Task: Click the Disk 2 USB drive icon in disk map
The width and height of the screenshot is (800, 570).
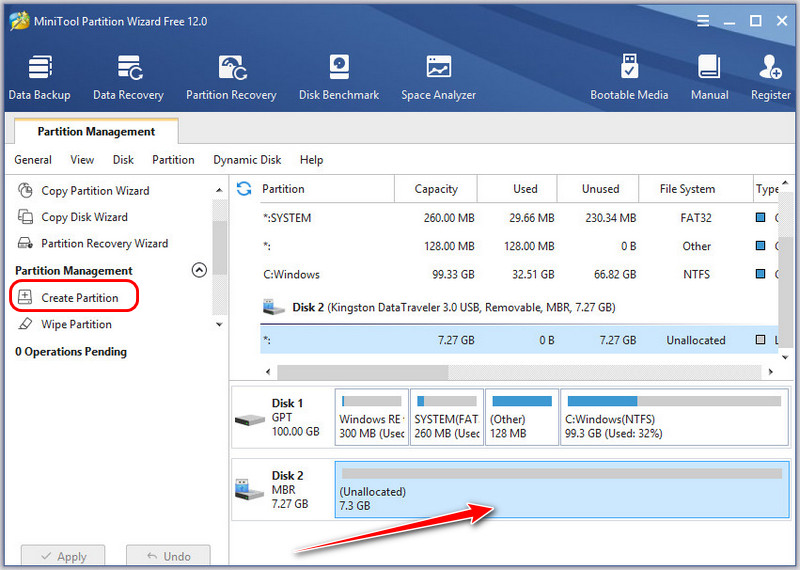Action: 248,490
